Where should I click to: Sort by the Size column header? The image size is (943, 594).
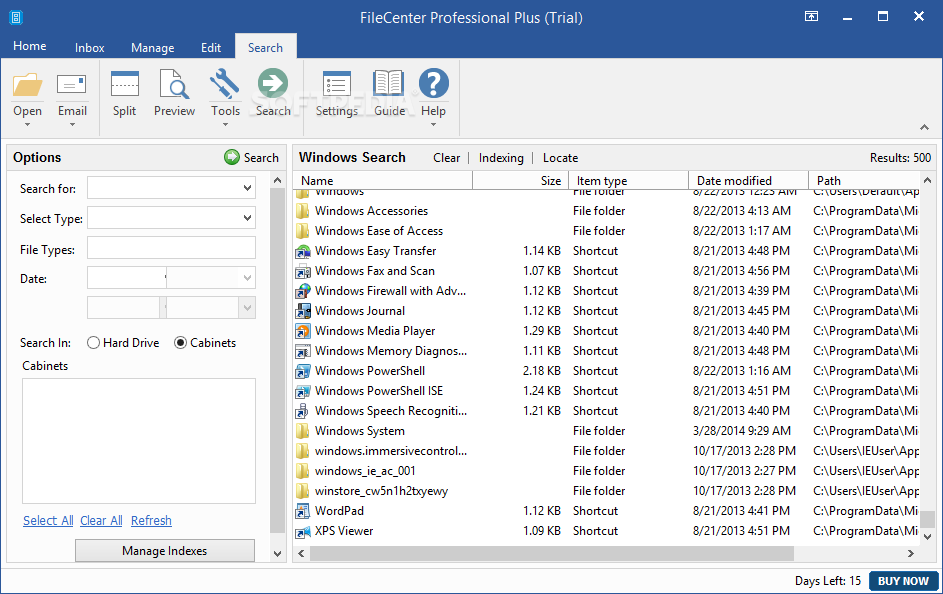tap(521, 180)
